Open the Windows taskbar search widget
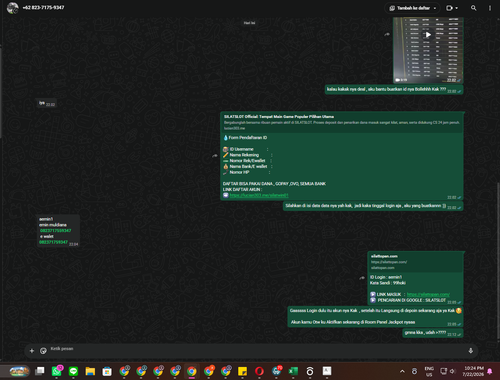The height and width of the screenshot is (380, 500). click(x=19, y=371)
